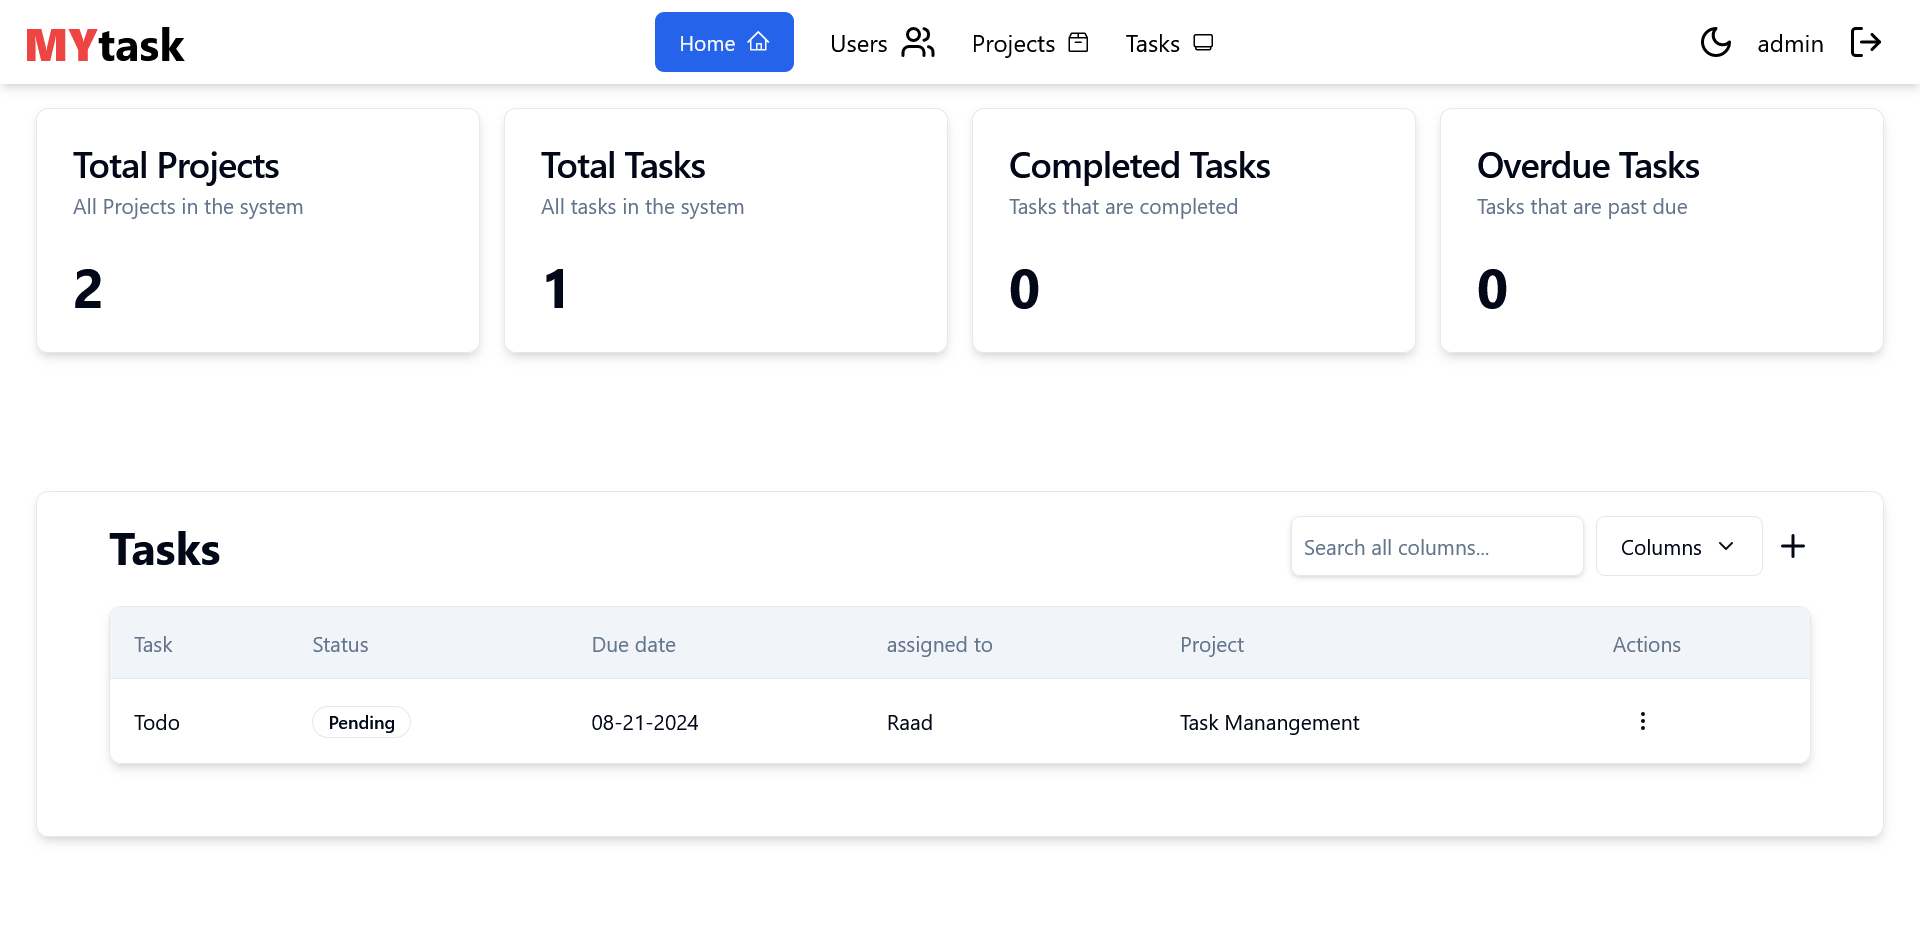
Task: Select the Overdue Tasks card
Action: (x=1661, y=231)
